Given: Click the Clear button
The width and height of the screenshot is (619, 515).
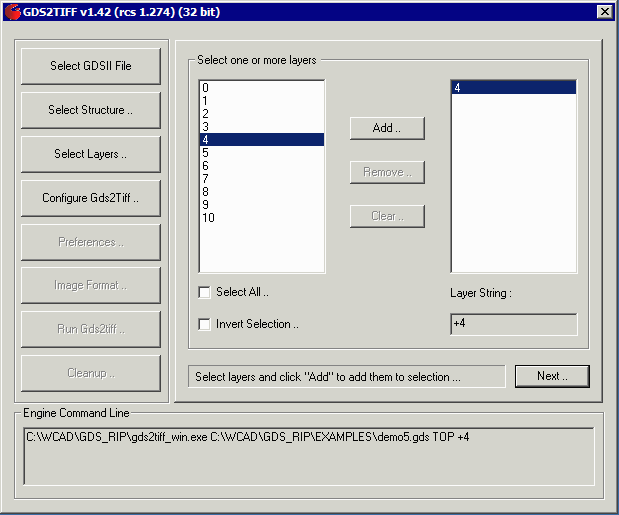Looking at the screenshot, I should tap(387, 216).
